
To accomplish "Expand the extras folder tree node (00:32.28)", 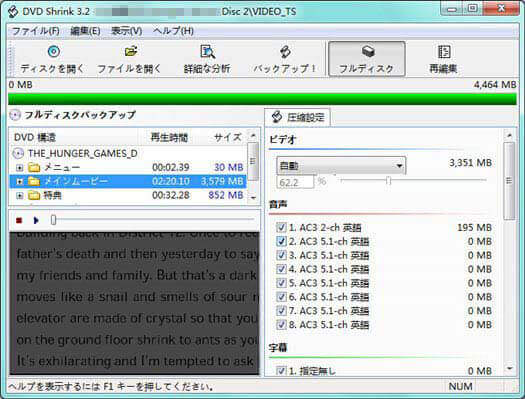I will (20, 195).
